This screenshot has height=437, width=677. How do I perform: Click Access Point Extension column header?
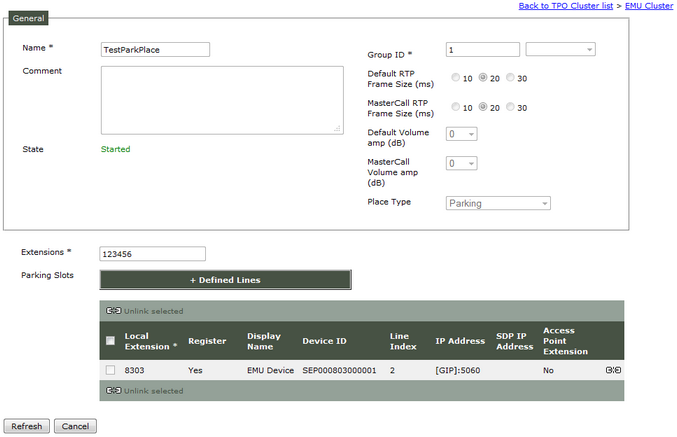coord(565,341)
